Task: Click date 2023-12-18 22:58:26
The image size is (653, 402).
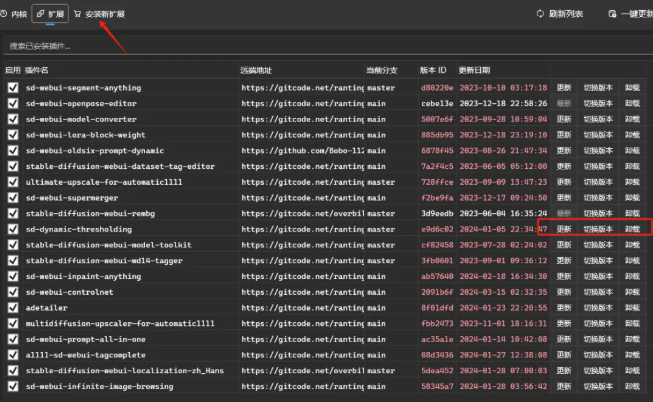Action: (x=503, y=103)
